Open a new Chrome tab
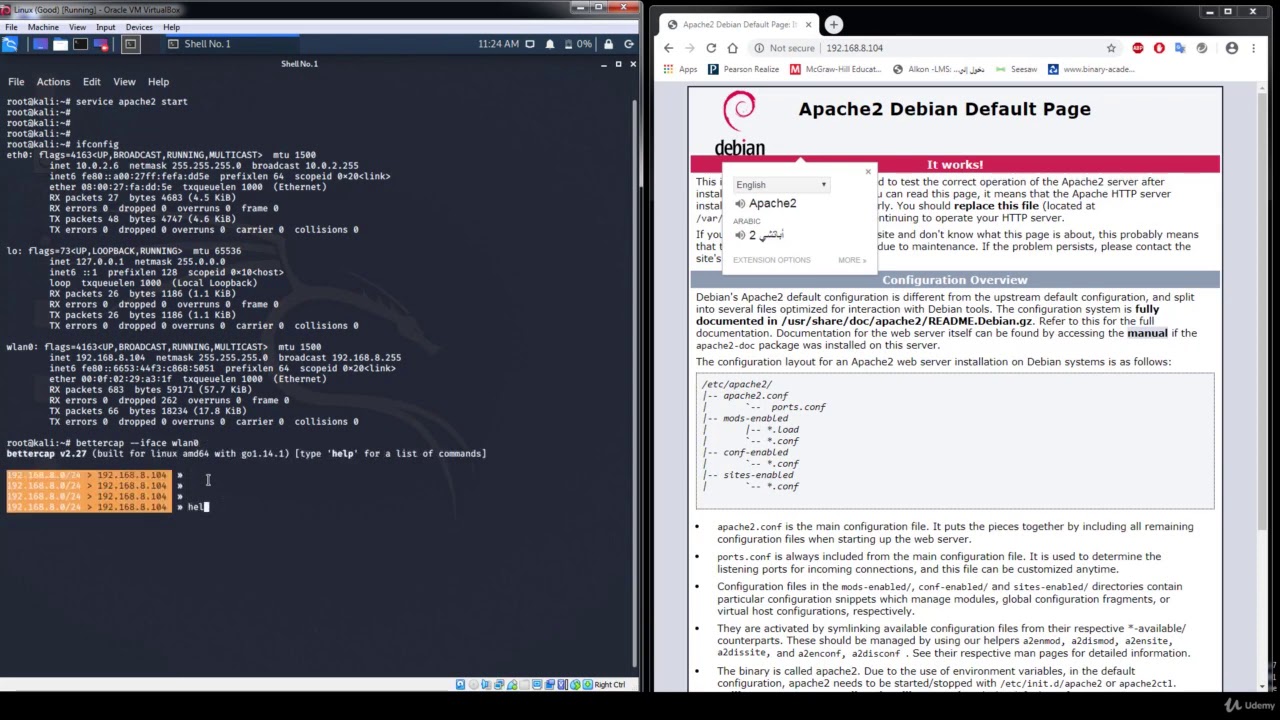1280x720 pixels. tap(834, 24)
